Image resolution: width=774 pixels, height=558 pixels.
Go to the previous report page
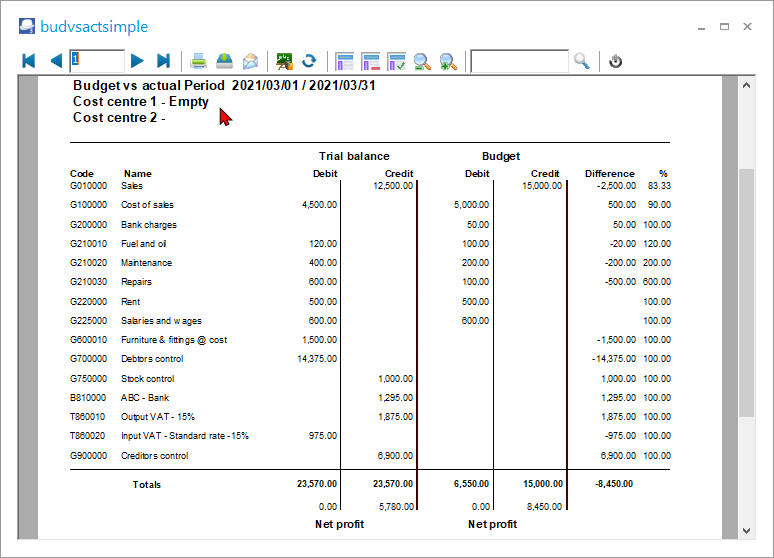pos(56,61)
